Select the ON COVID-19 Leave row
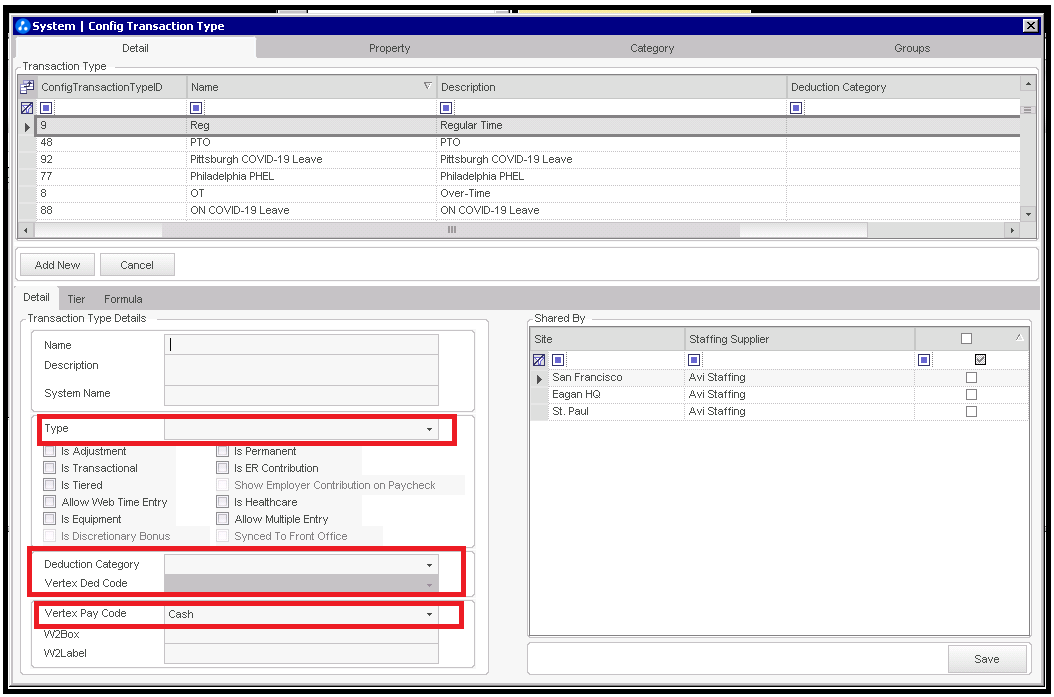Screen dimensions: 1054x697 [x=528, y=210]
